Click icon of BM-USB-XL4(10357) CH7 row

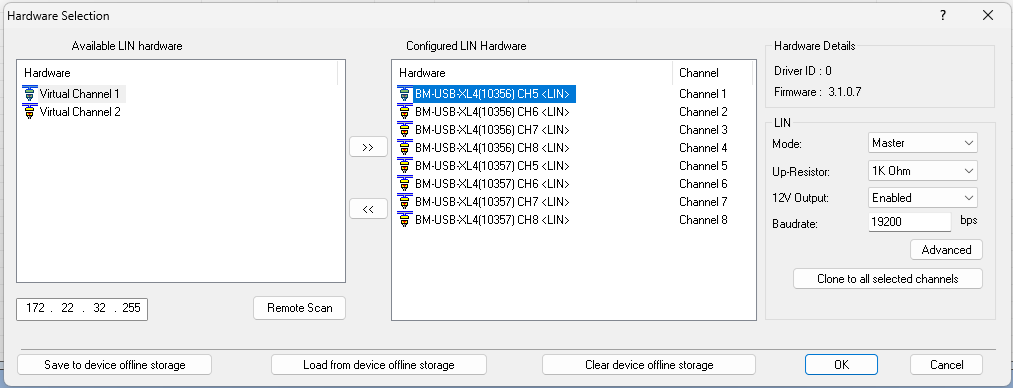[x=405, y=202]
